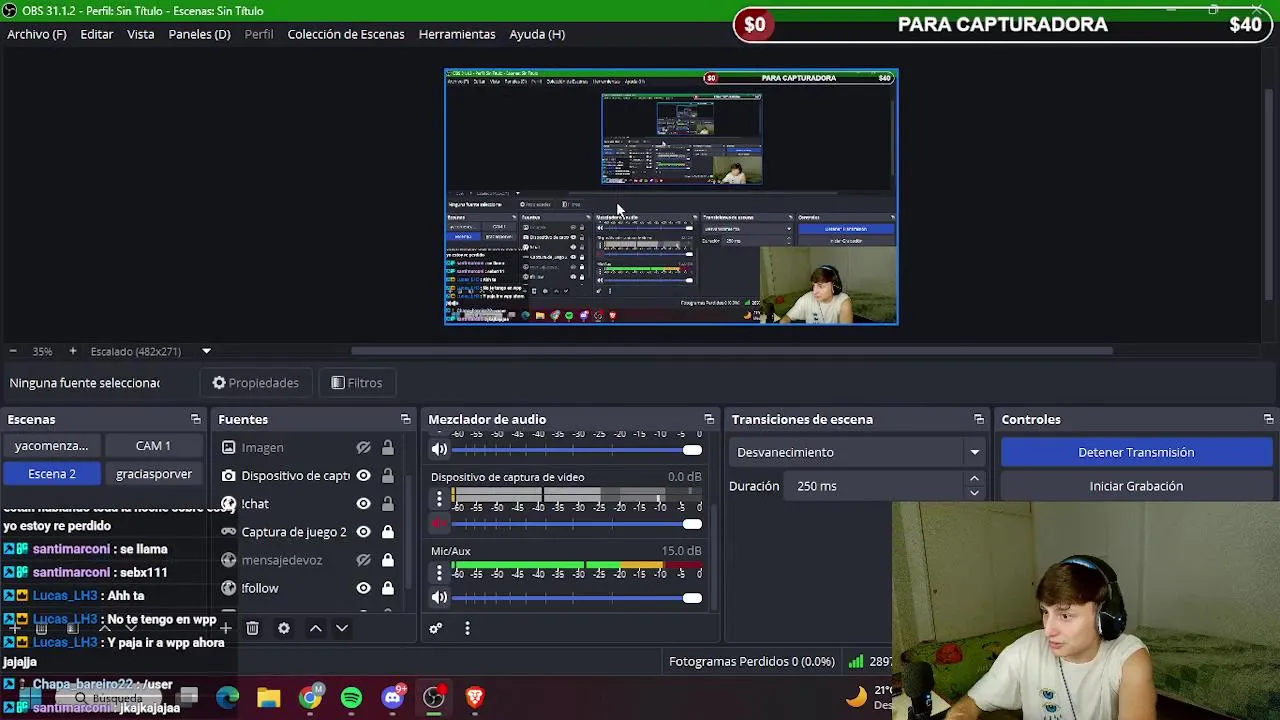Click Iniciar Grabación button

(1136, 486)
